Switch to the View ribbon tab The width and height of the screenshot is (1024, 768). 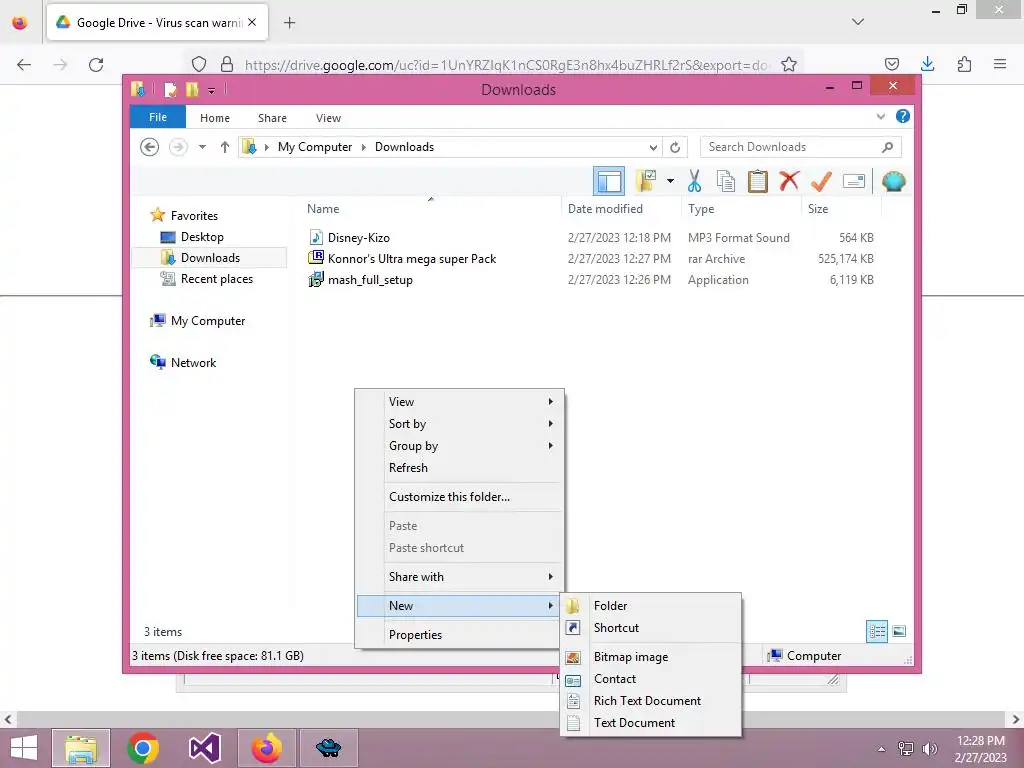(x=328, y=118)
